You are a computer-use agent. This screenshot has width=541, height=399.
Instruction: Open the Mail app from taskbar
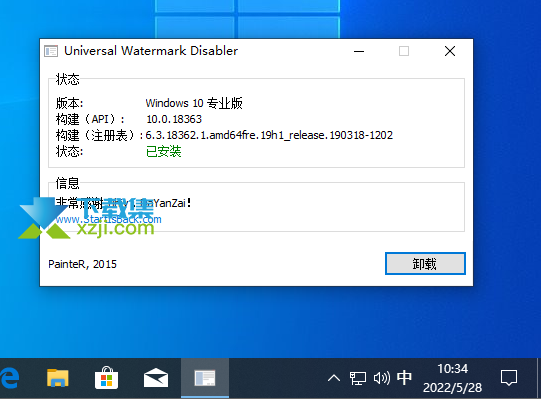[x=156, y=378]
